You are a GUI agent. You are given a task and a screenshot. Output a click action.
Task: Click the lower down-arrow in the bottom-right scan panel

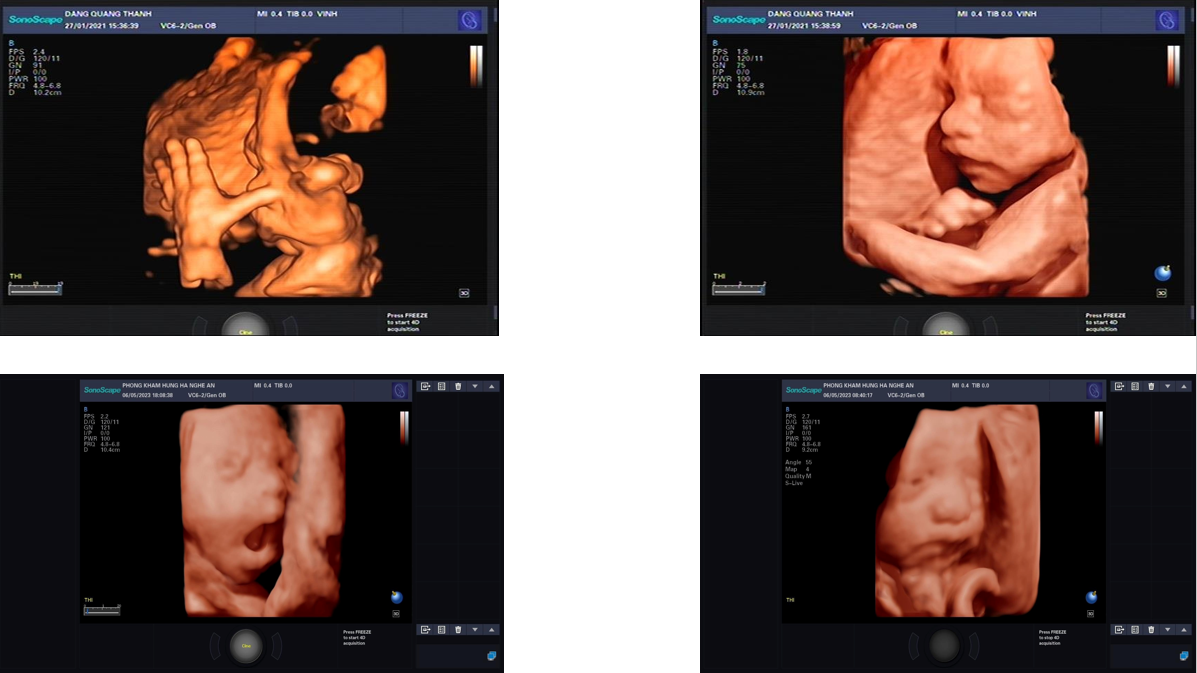1168,629
